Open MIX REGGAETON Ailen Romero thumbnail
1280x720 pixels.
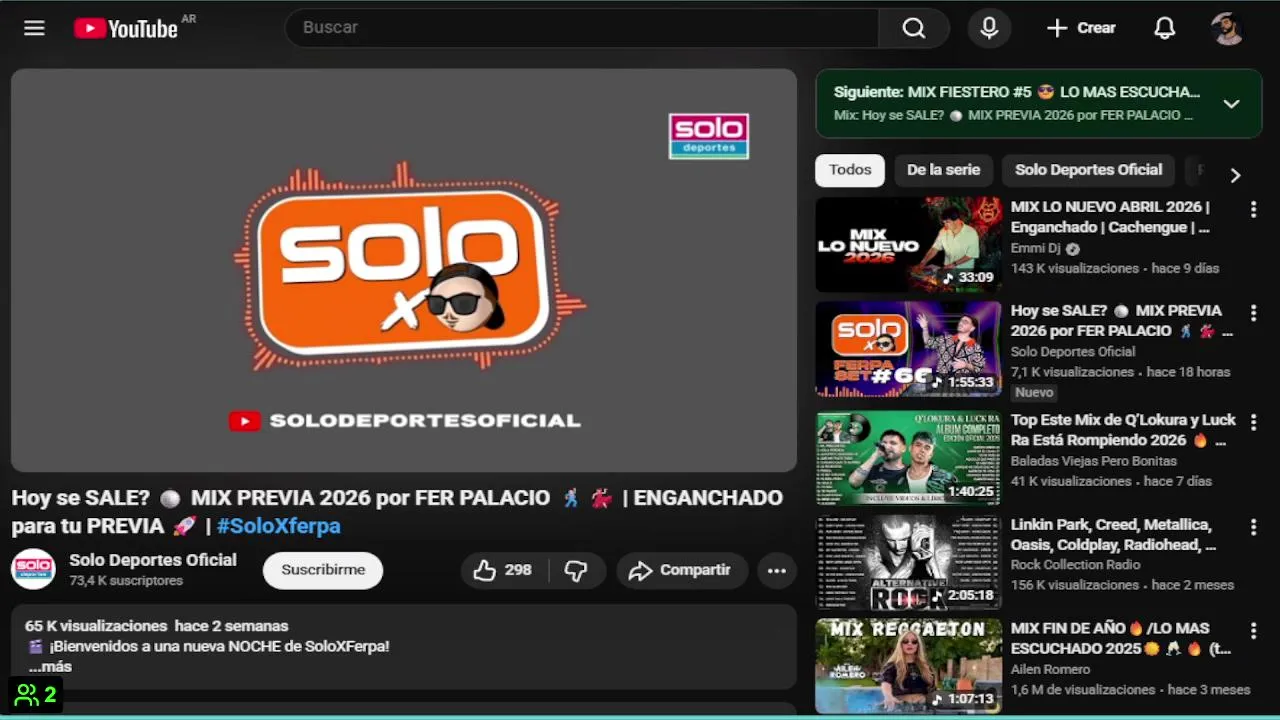point(908,666)
